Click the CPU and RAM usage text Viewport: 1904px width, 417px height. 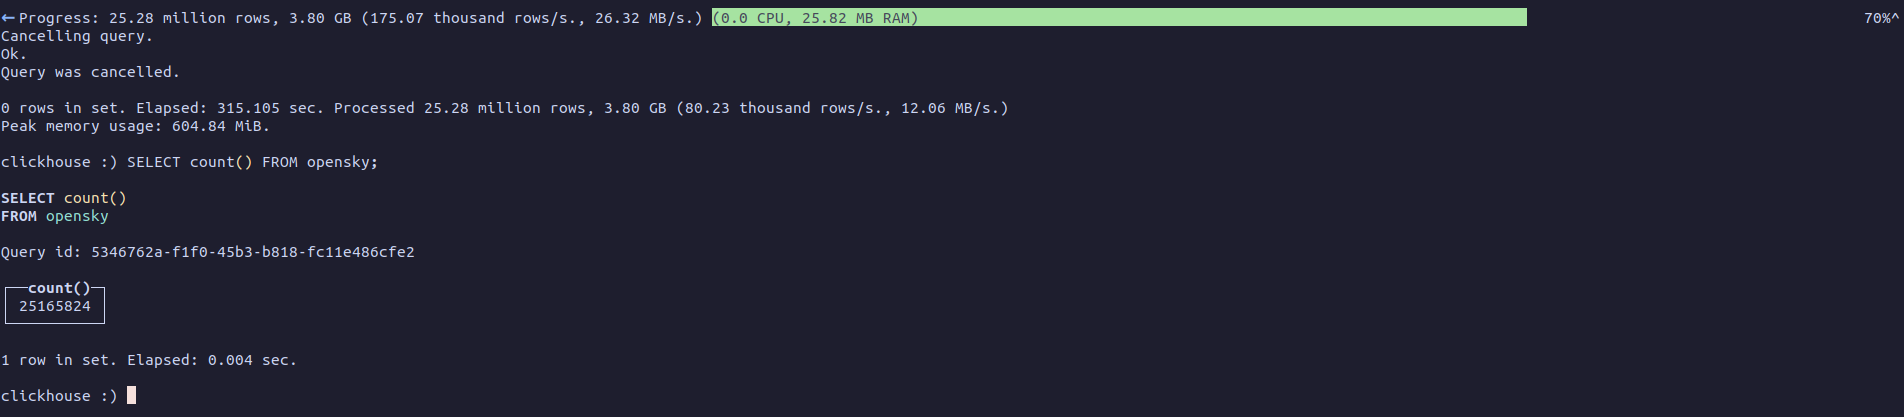[815, 18]
